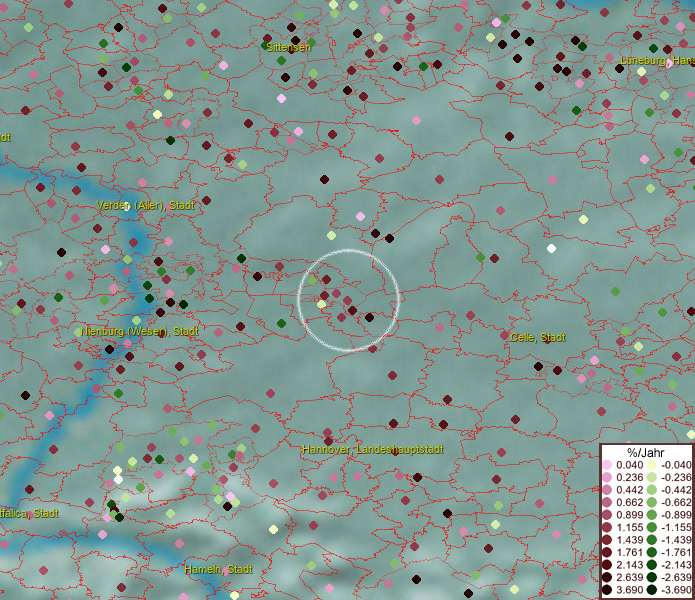The height and width of the screenshot is (600, 695).
Task: Click the -0.899 legend value text
Action: [x=676, y=515]
